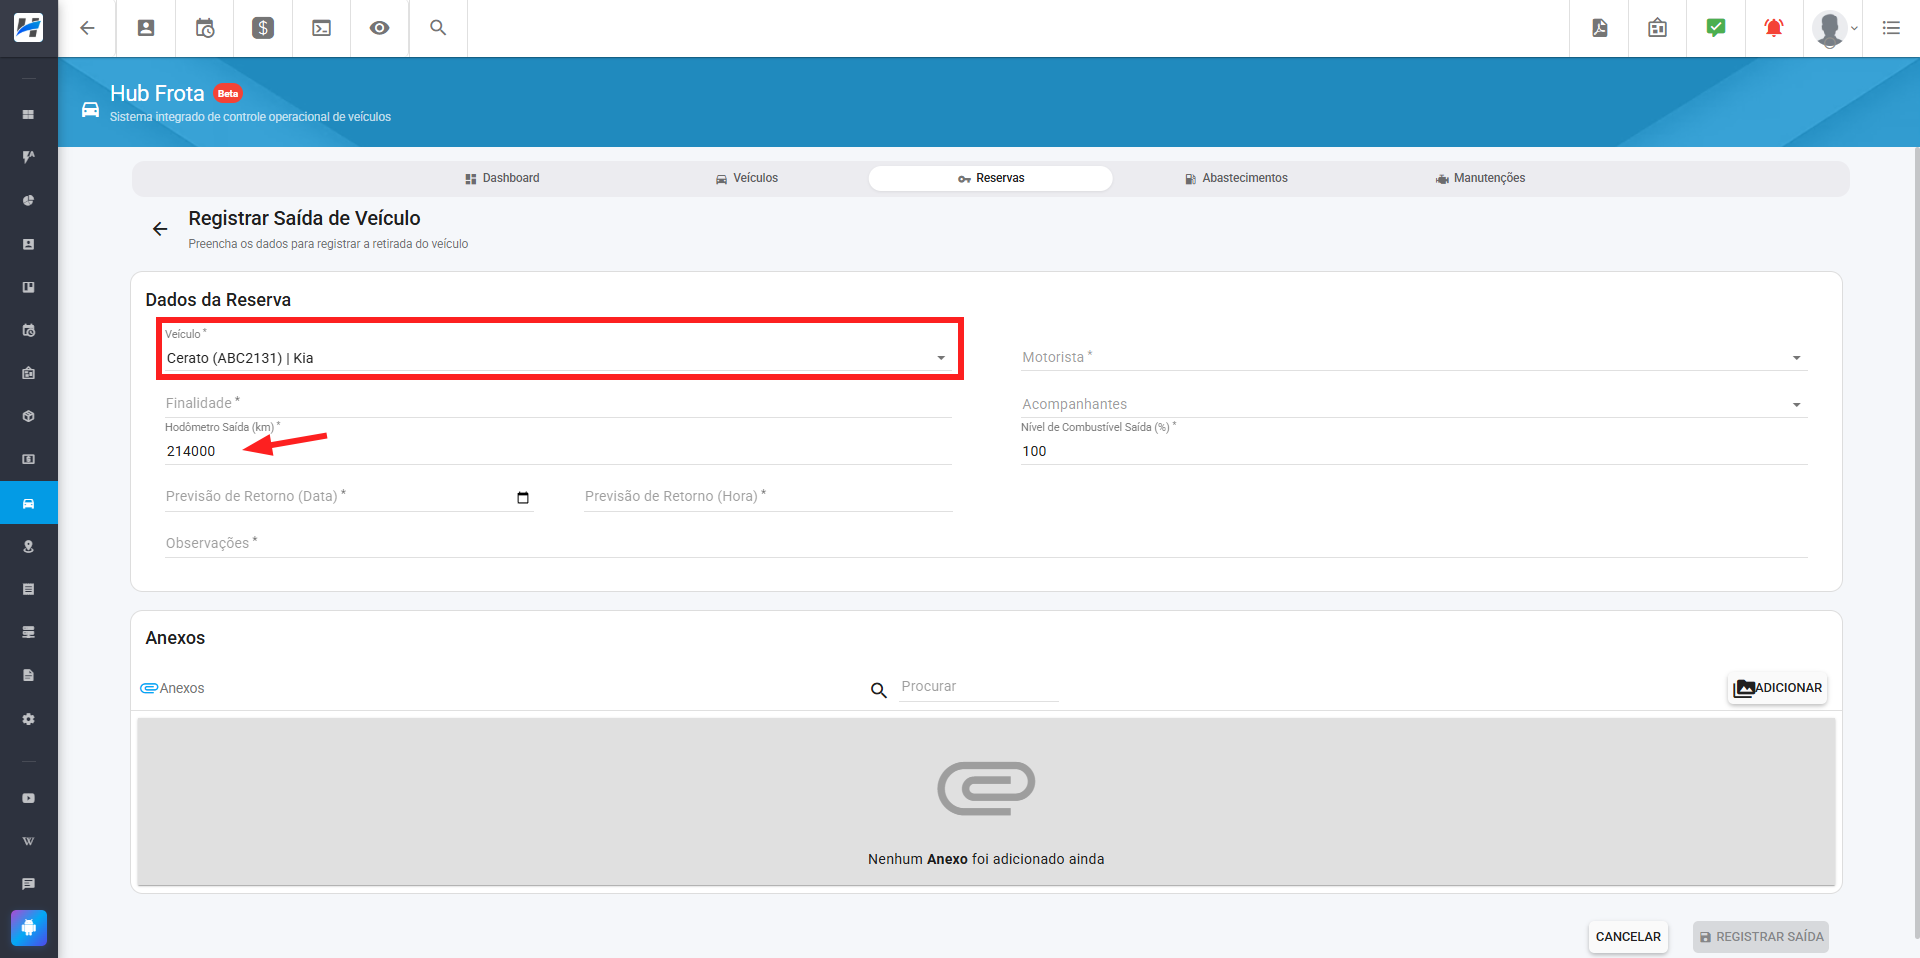Click the PDF document icon in header
This screenshot has height=958, width=1920.
click(1600, 28)
